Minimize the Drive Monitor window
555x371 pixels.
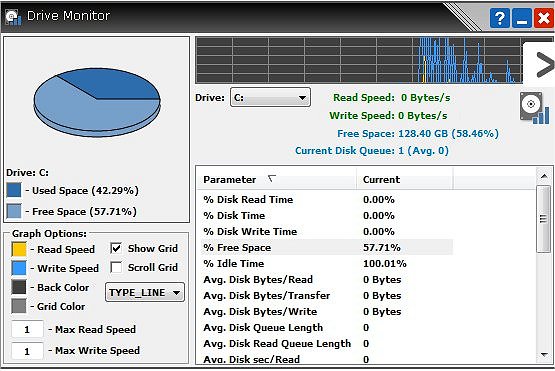pos(522,18)
